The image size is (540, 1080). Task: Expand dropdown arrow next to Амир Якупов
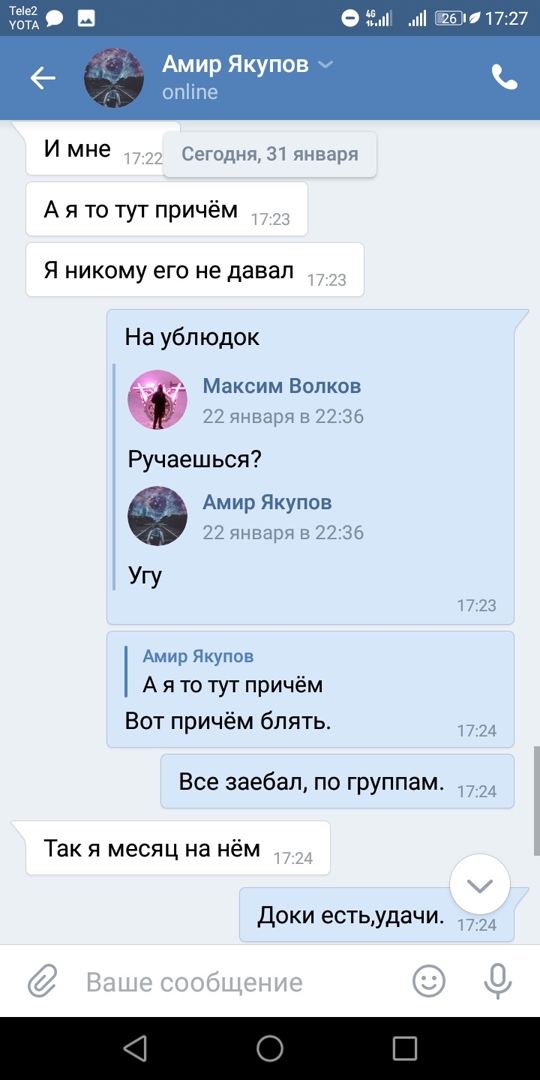tap(326, 65)
